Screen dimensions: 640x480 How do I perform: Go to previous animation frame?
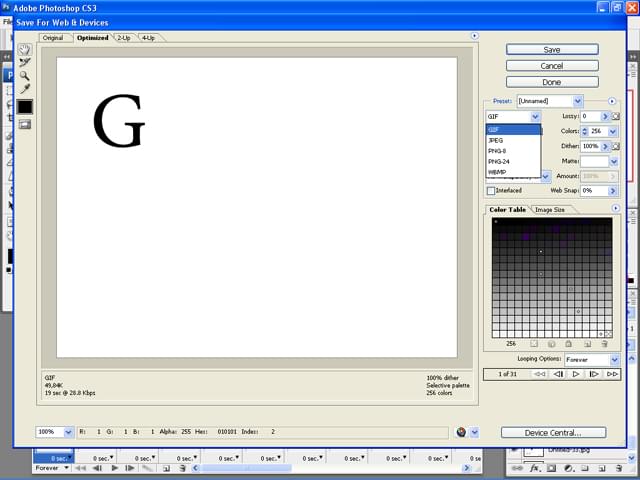tap(558, 374)
